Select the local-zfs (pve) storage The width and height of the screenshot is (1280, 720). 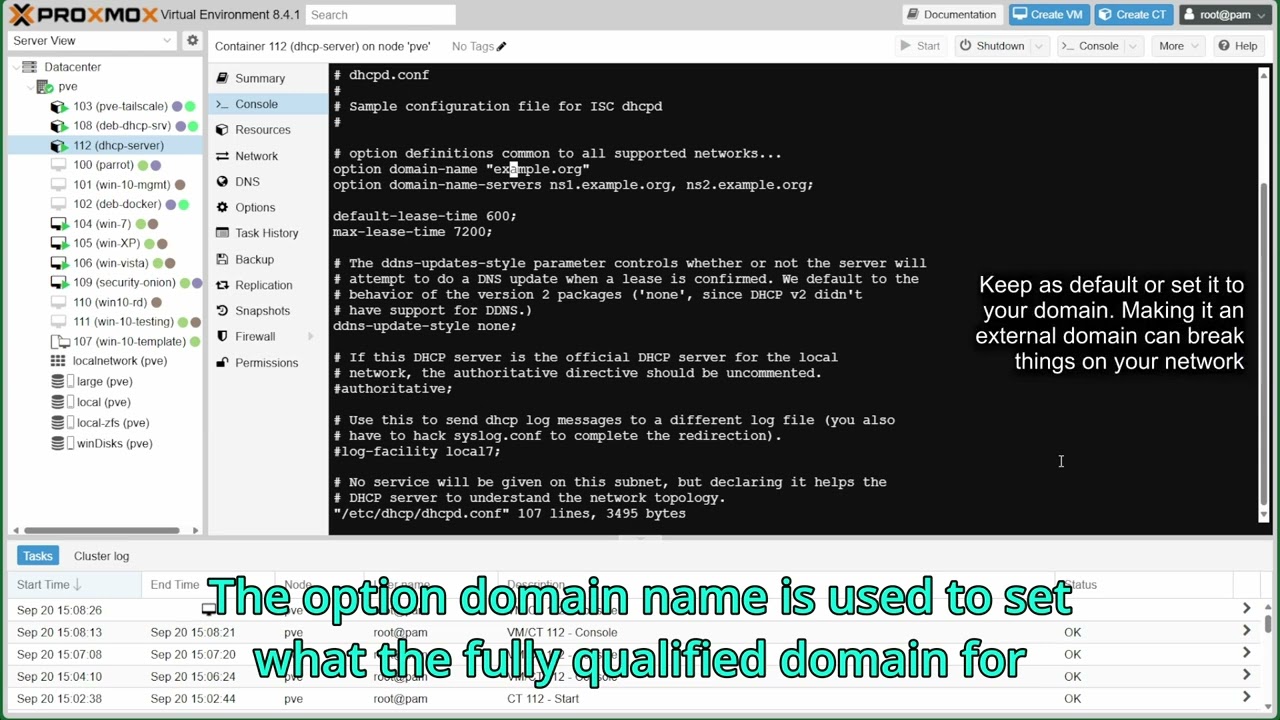(113, 423)
